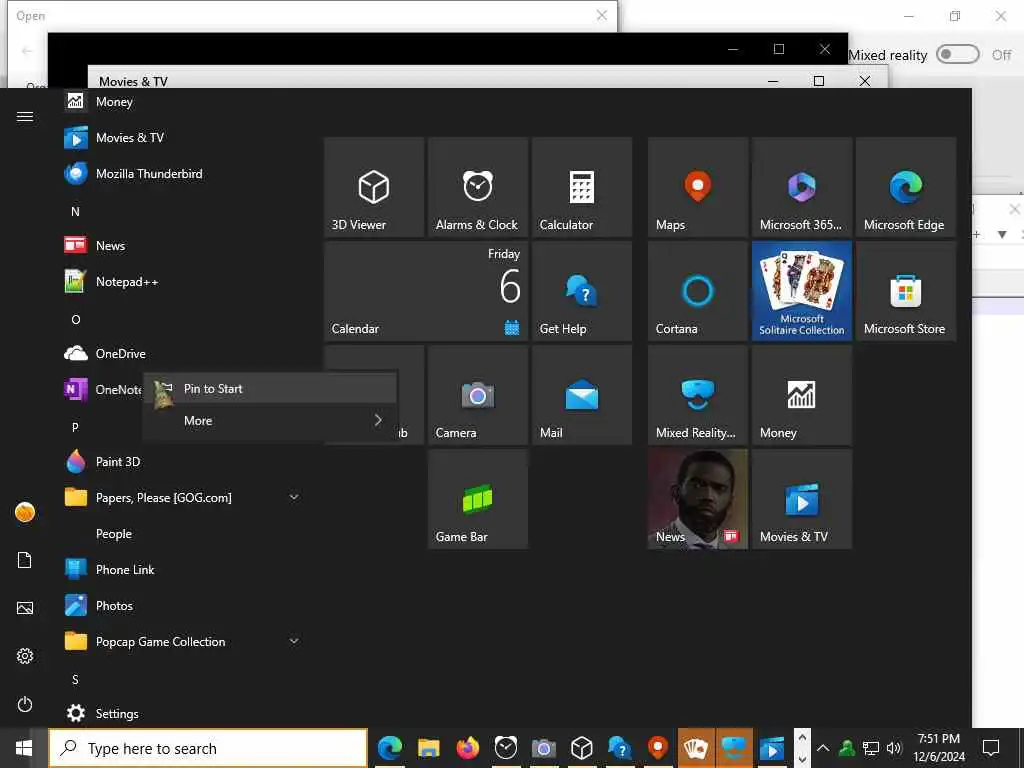Viewport: 1024px width, 768px height.
Task: Expand the Start menu hamburger navigation
Action: pos(25,116)
